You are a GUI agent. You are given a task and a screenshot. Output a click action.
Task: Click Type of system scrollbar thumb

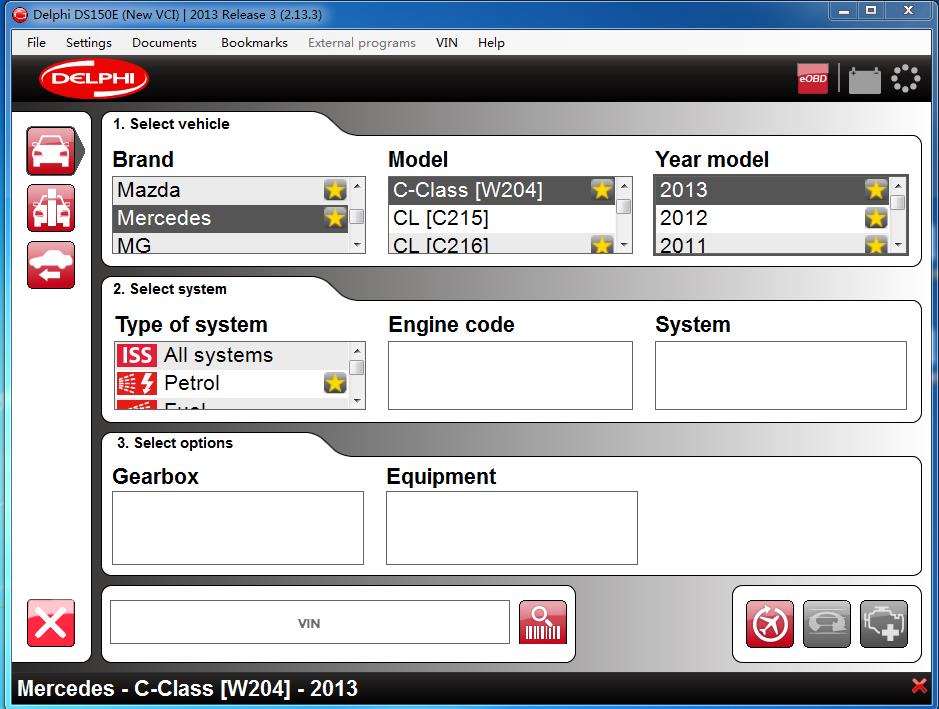(x=357, y=367)
